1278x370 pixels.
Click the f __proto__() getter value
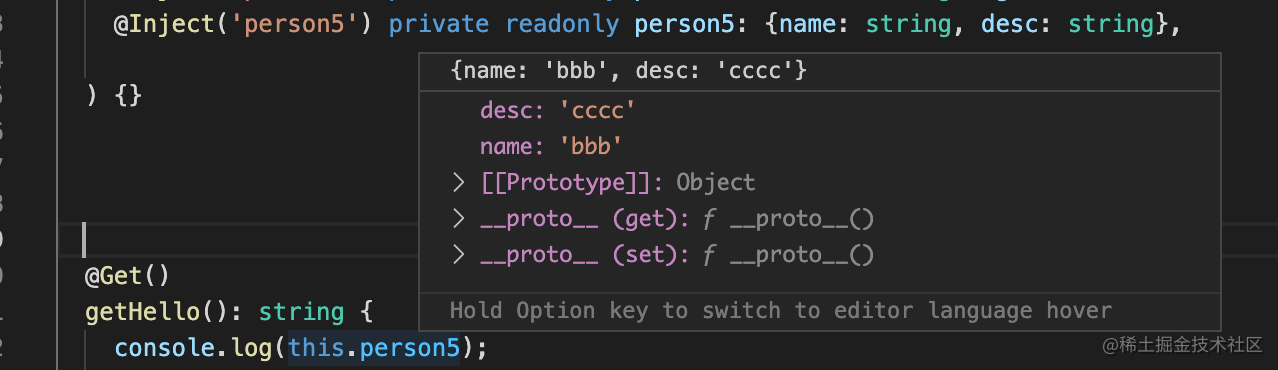tap(789, 219)
